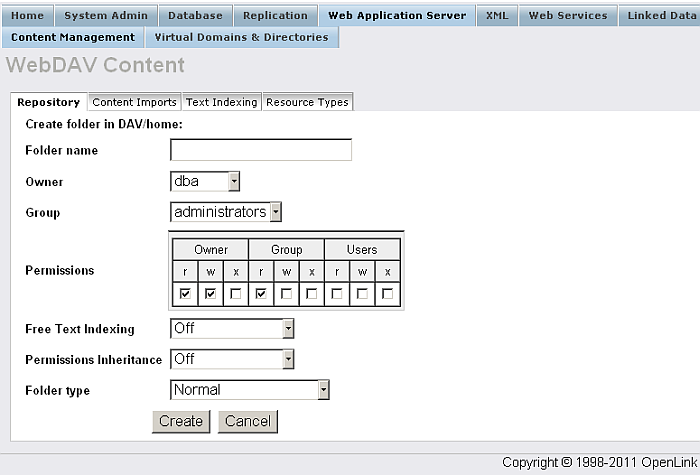Go to the Database menu tab
Image resolution: width=700 pixels, height=475 pixels.
coord(195,16)
